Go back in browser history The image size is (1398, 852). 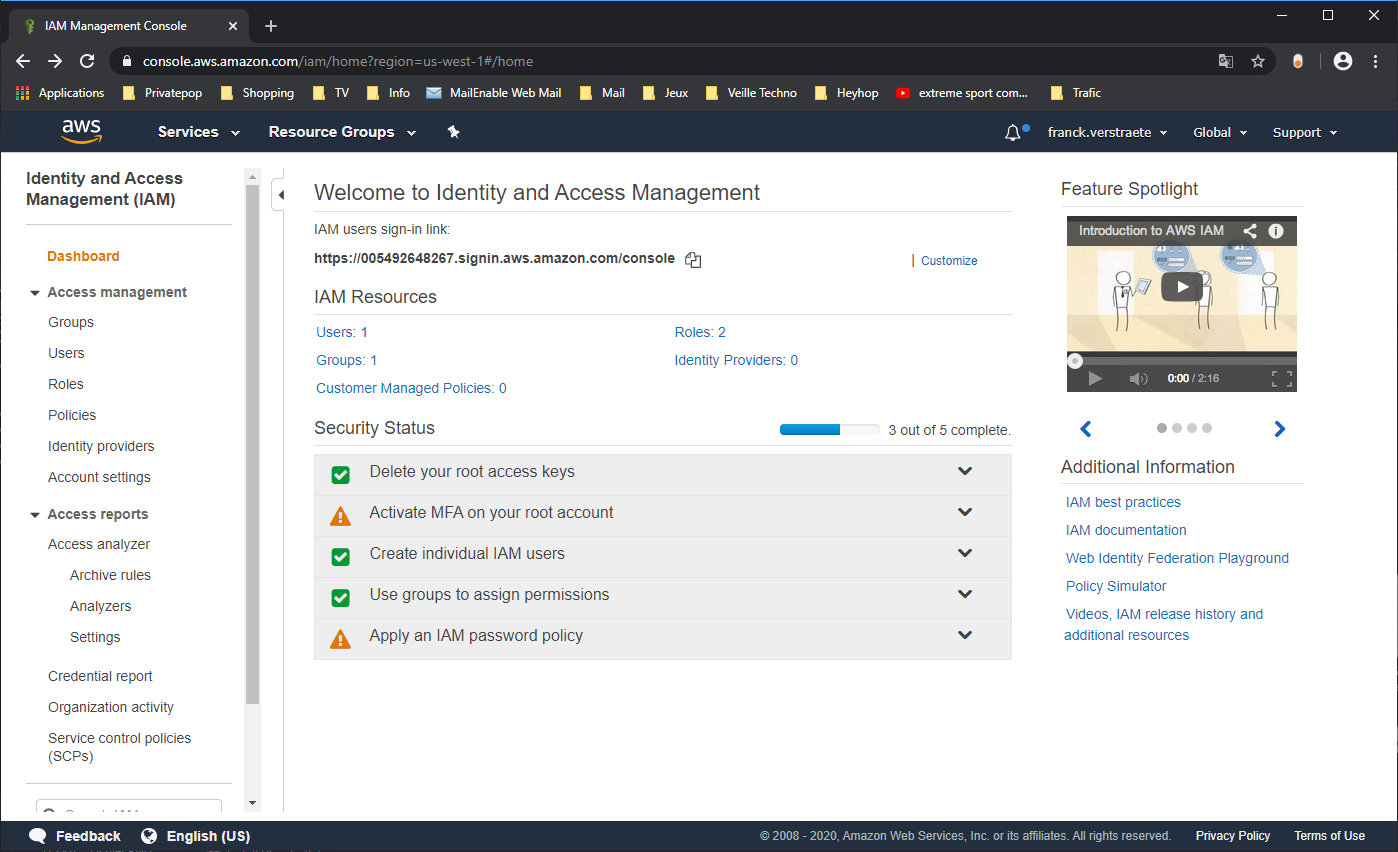click(x=24, y=61)
